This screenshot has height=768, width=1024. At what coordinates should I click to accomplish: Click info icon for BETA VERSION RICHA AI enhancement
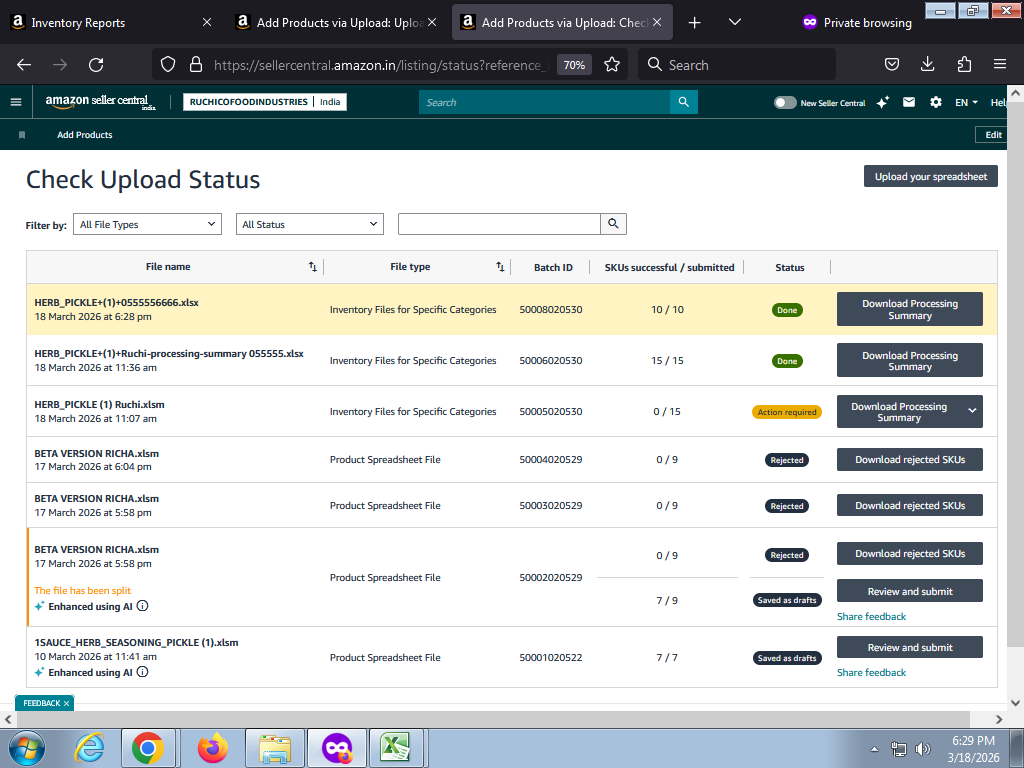[142, 606]
